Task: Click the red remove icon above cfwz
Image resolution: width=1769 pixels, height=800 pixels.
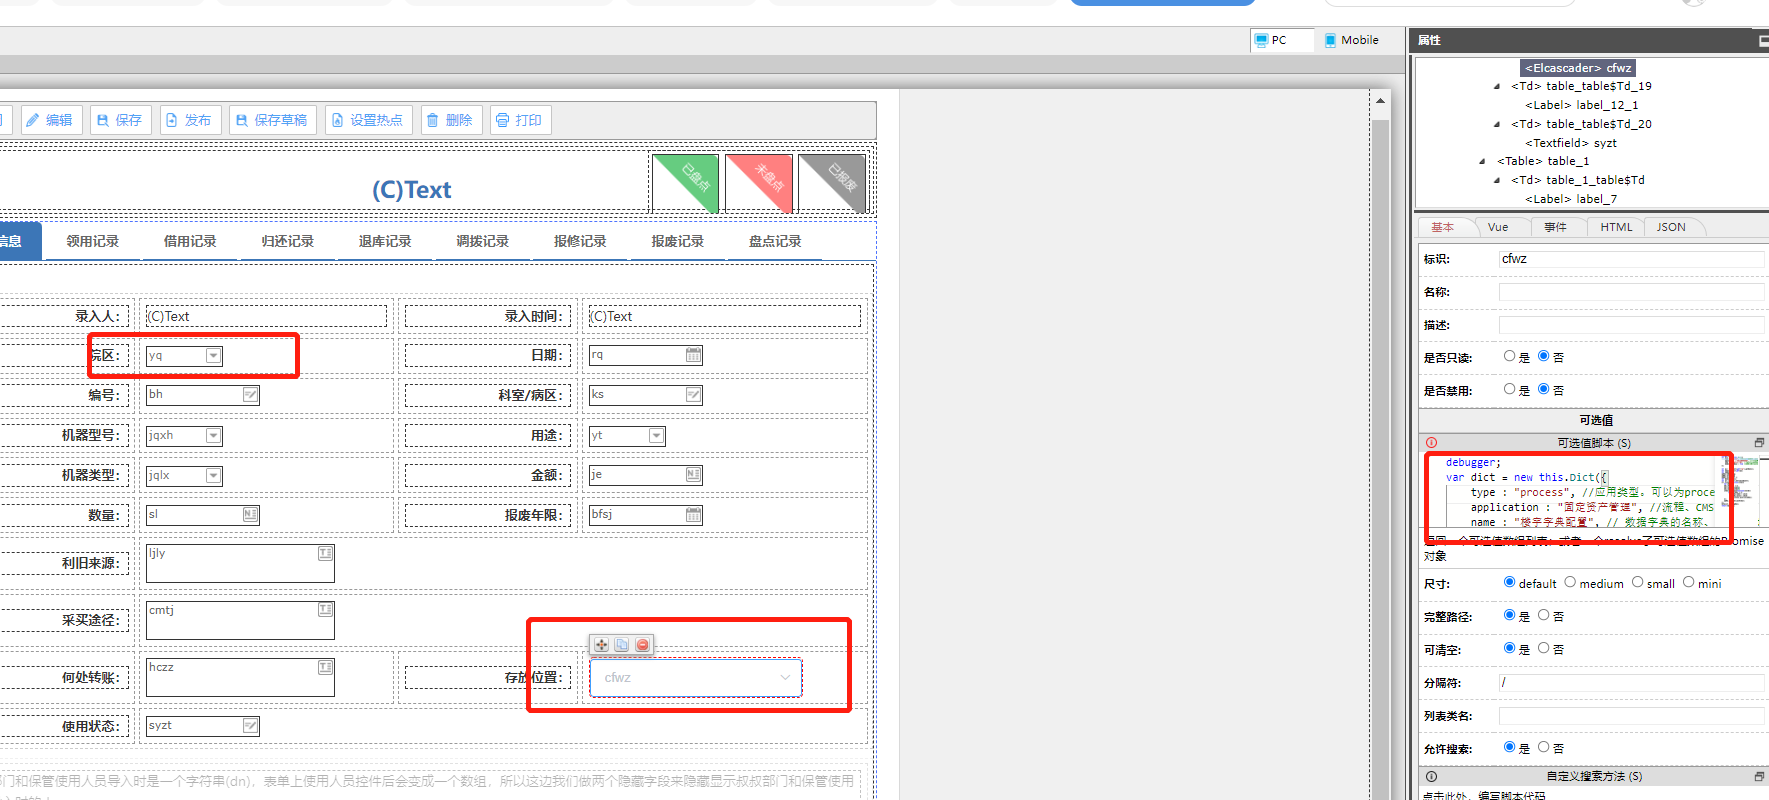Action: pos(643,645)
